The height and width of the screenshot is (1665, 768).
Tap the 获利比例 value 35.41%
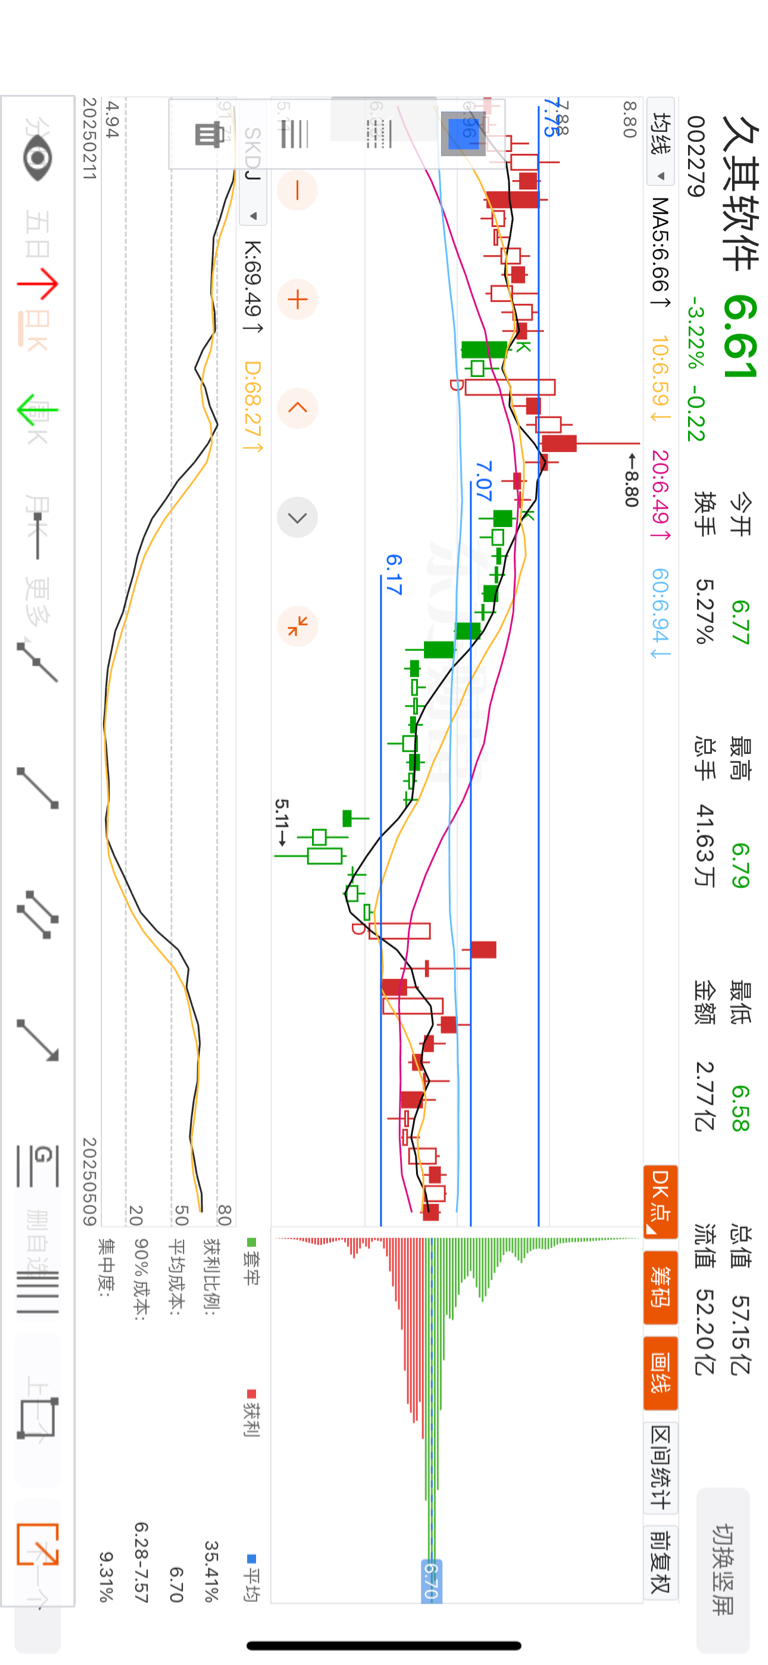pyautogui.click(x=211, y=1572)
